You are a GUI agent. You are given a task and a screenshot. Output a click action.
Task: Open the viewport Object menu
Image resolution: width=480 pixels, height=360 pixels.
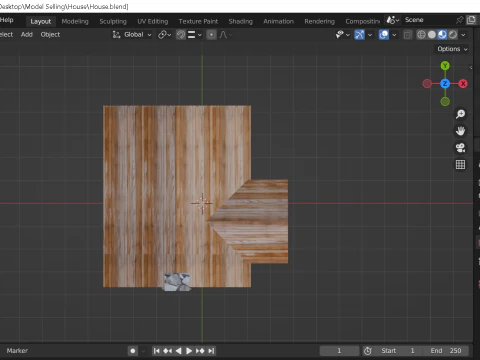coord(50,34)
